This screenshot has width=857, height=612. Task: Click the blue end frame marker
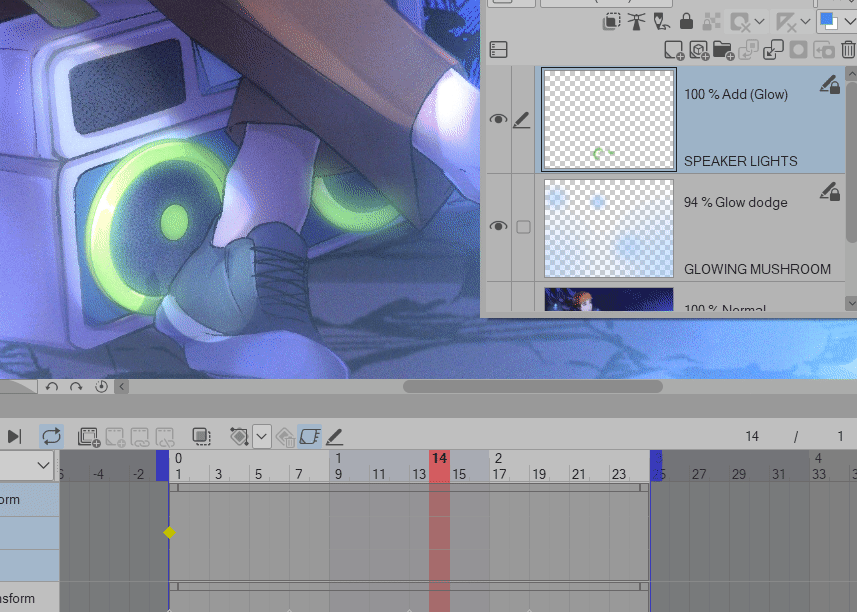[656, 466]
